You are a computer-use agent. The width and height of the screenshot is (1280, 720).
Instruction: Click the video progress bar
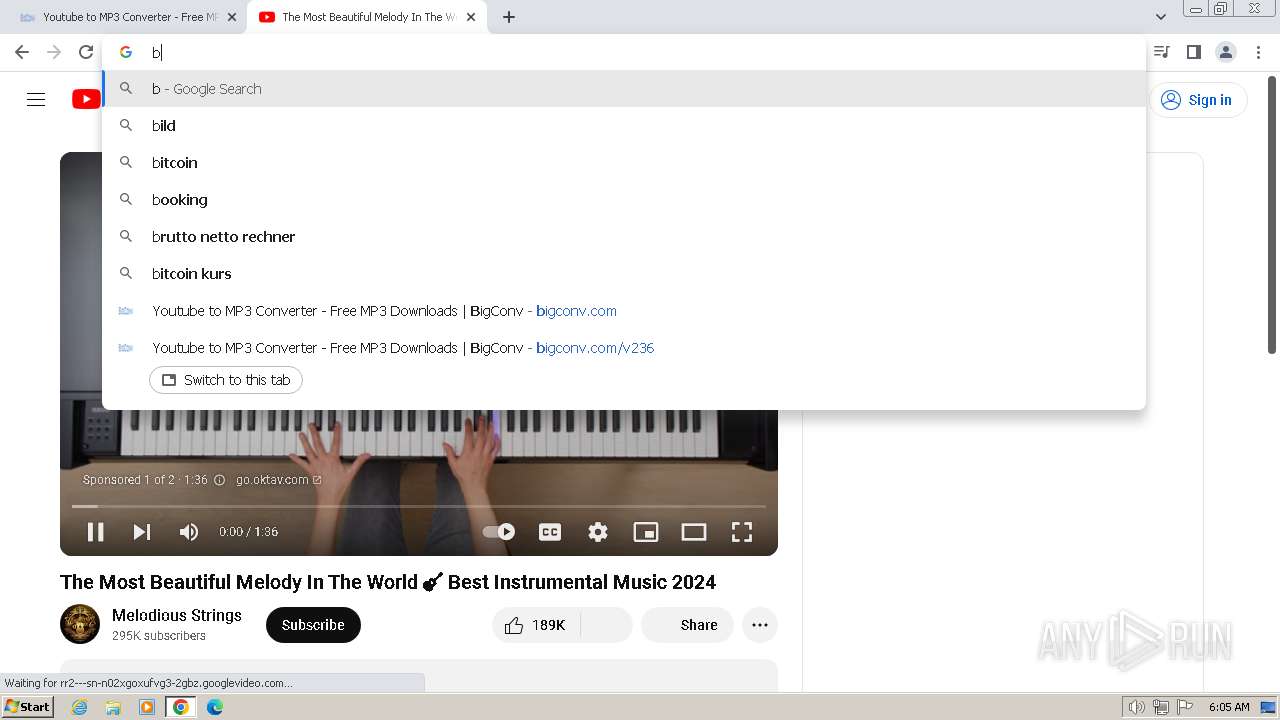click(419, 507)
